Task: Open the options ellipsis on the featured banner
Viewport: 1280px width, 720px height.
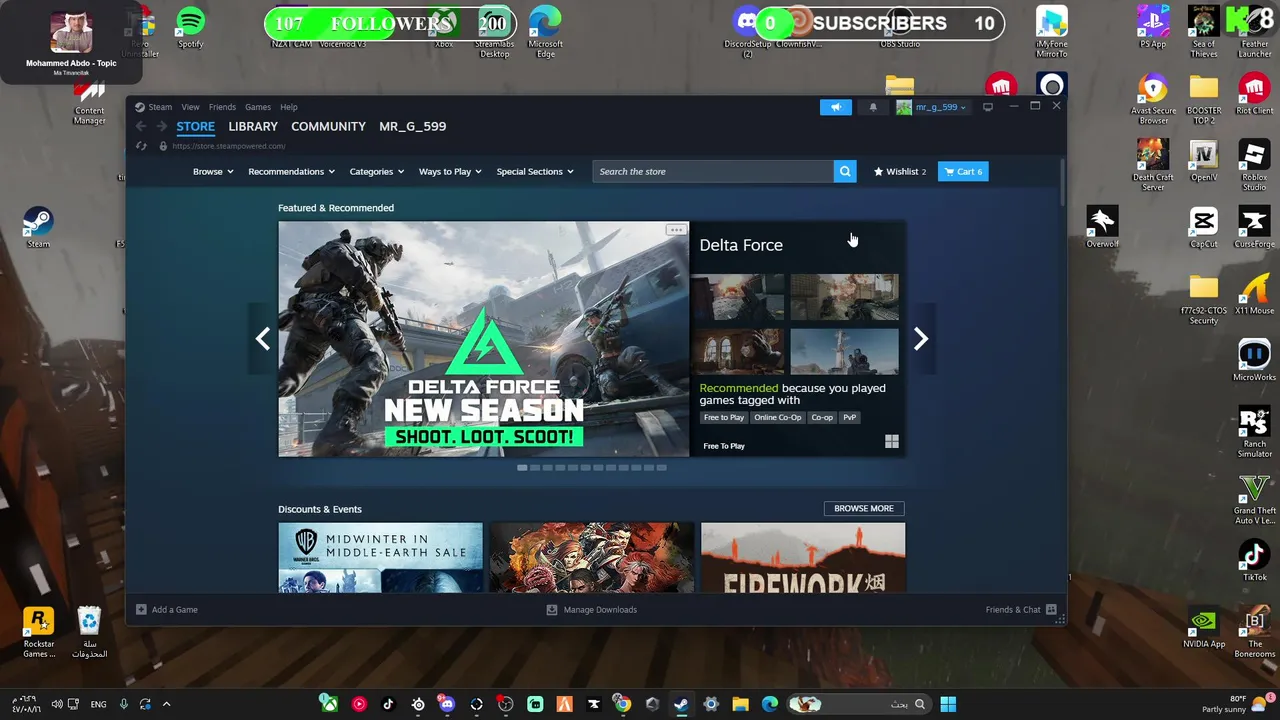Action: pyautogui.click(x=676, y=230)
